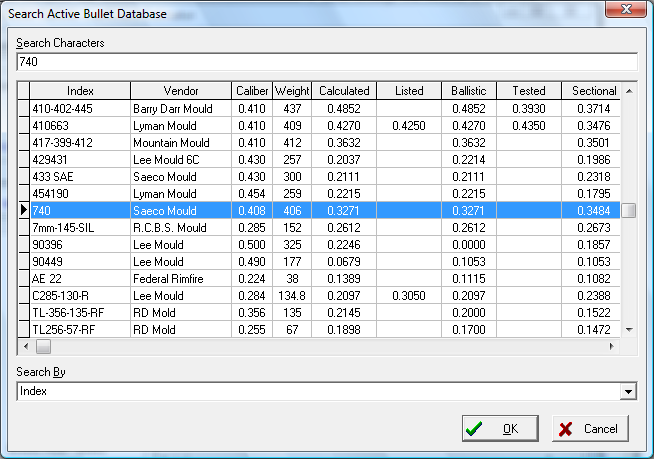Click the Vendor column header

tap(181, 91)
